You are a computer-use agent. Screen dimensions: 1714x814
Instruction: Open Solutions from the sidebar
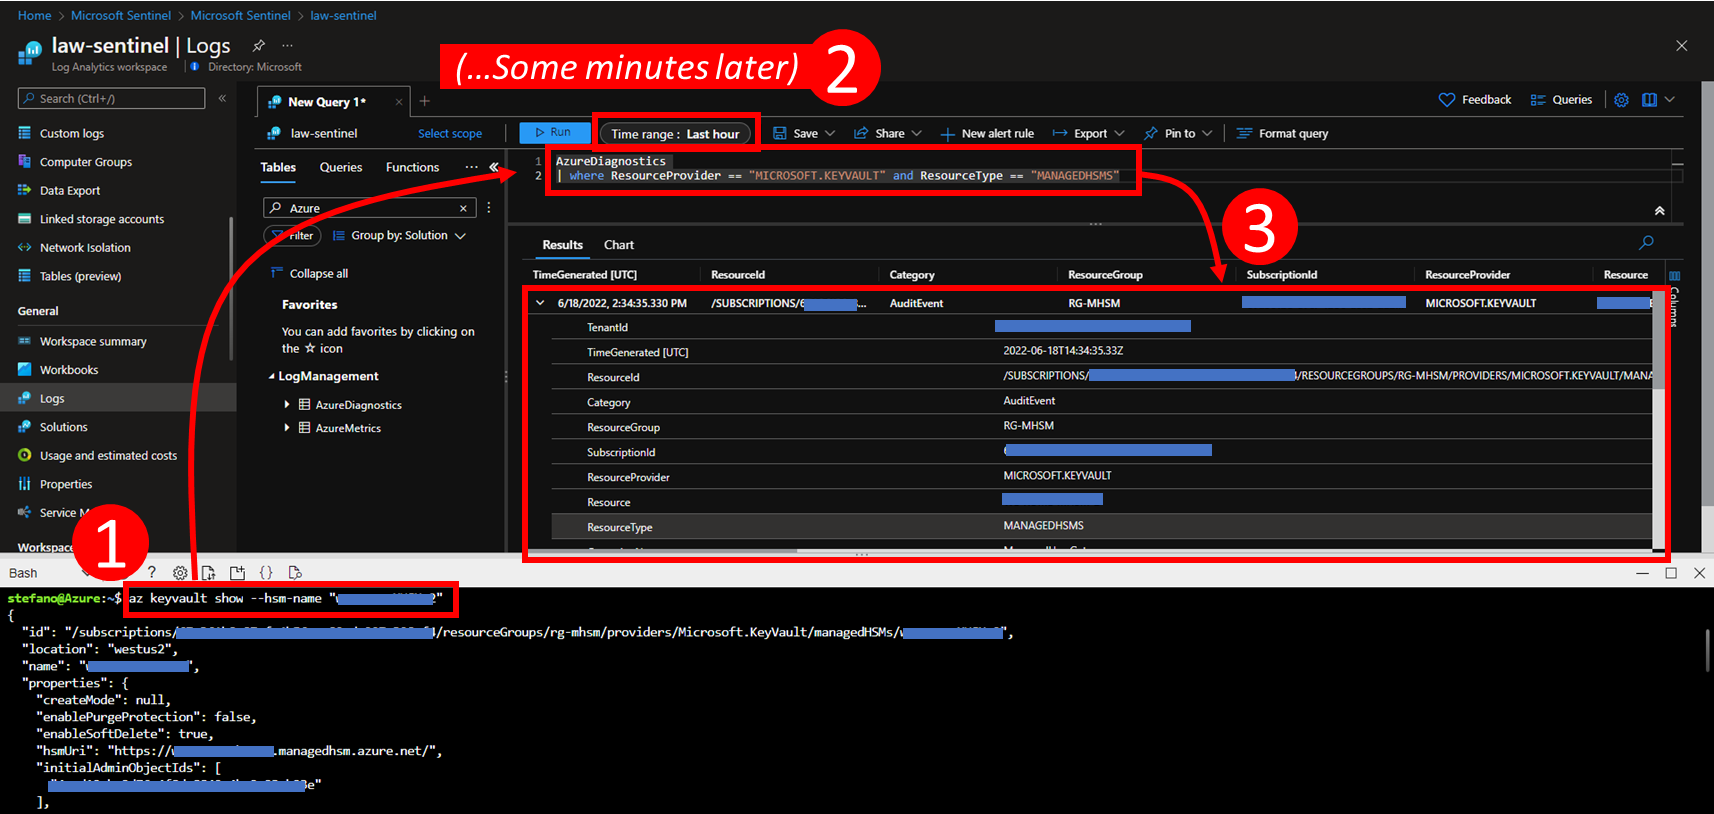click(x=63, y=427)
